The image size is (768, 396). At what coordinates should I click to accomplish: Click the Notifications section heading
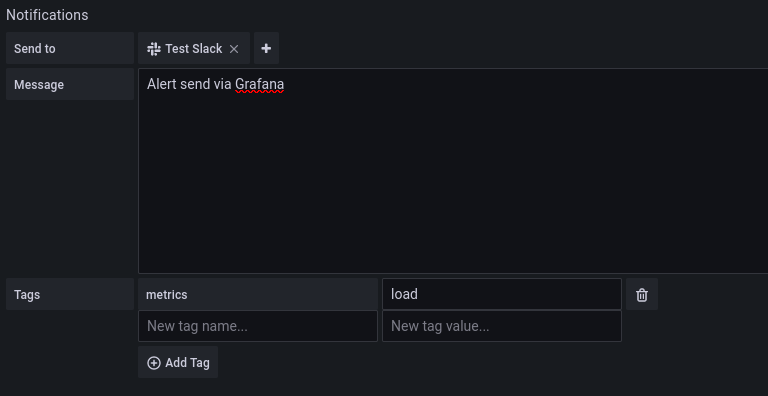click(47, 15)
